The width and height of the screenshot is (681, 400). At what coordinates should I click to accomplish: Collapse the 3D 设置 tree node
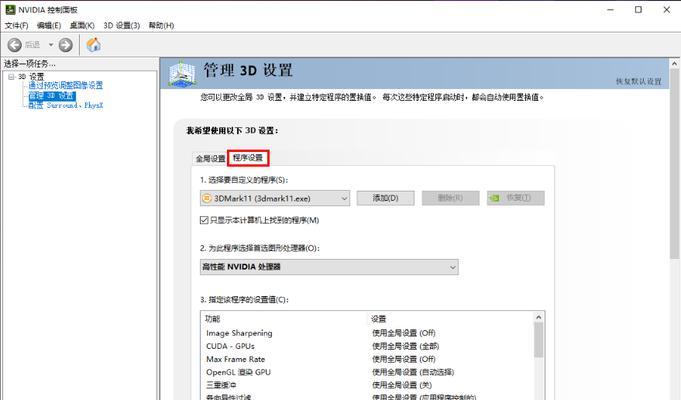click(x=11, y=77)
